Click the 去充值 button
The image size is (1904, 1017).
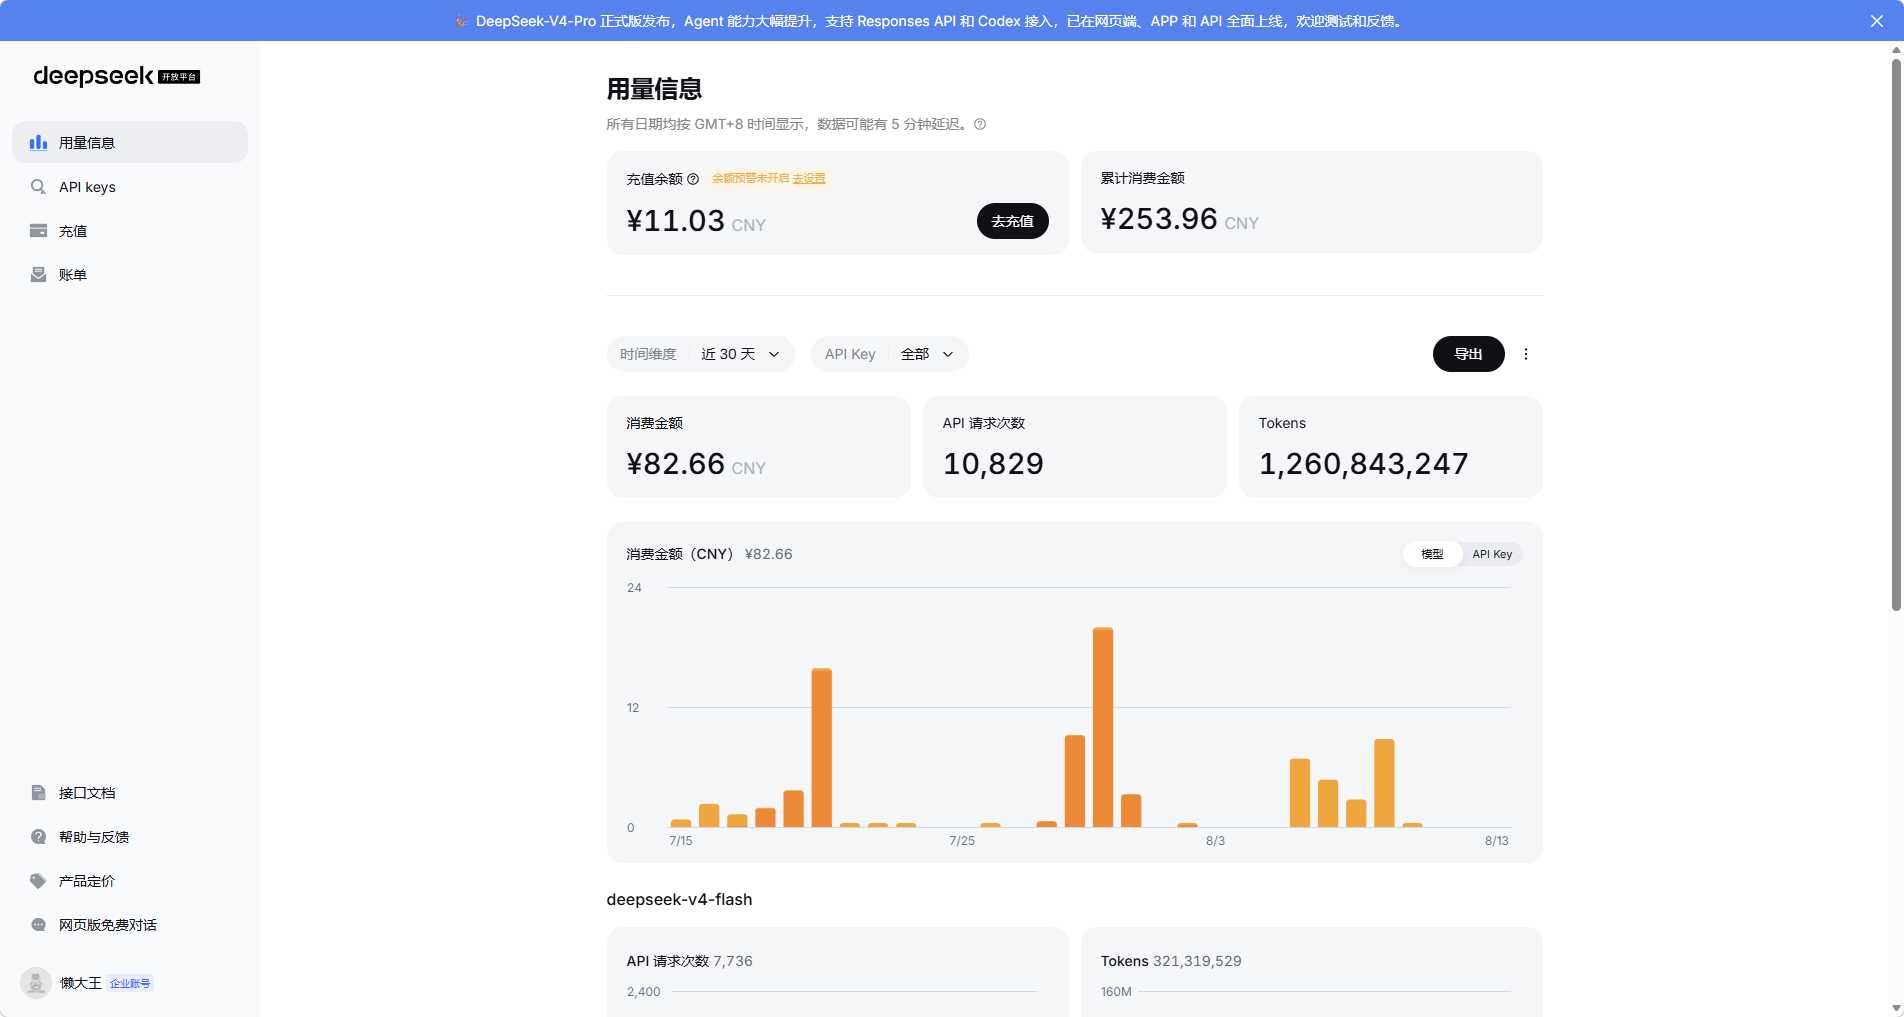(x=1012, y=221)
